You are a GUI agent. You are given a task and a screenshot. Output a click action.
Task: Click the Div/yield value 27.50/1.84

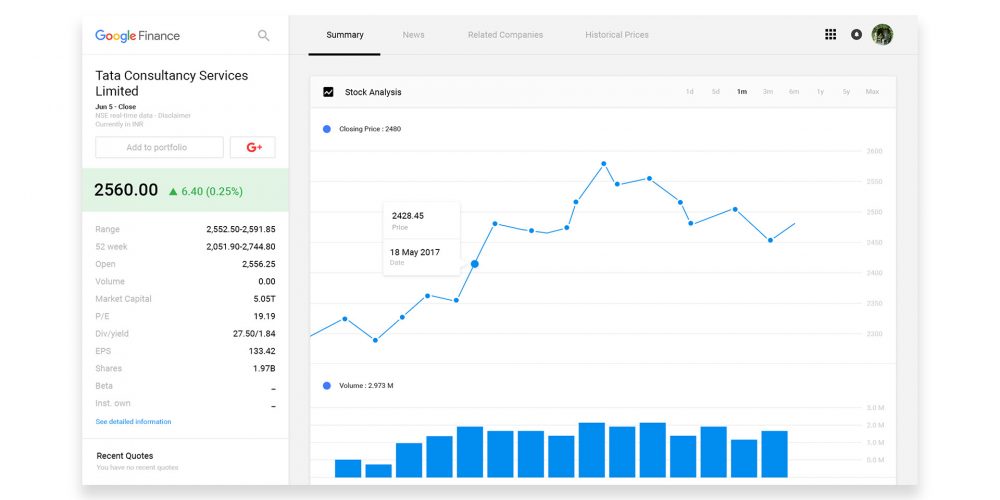tap(254, 334)
